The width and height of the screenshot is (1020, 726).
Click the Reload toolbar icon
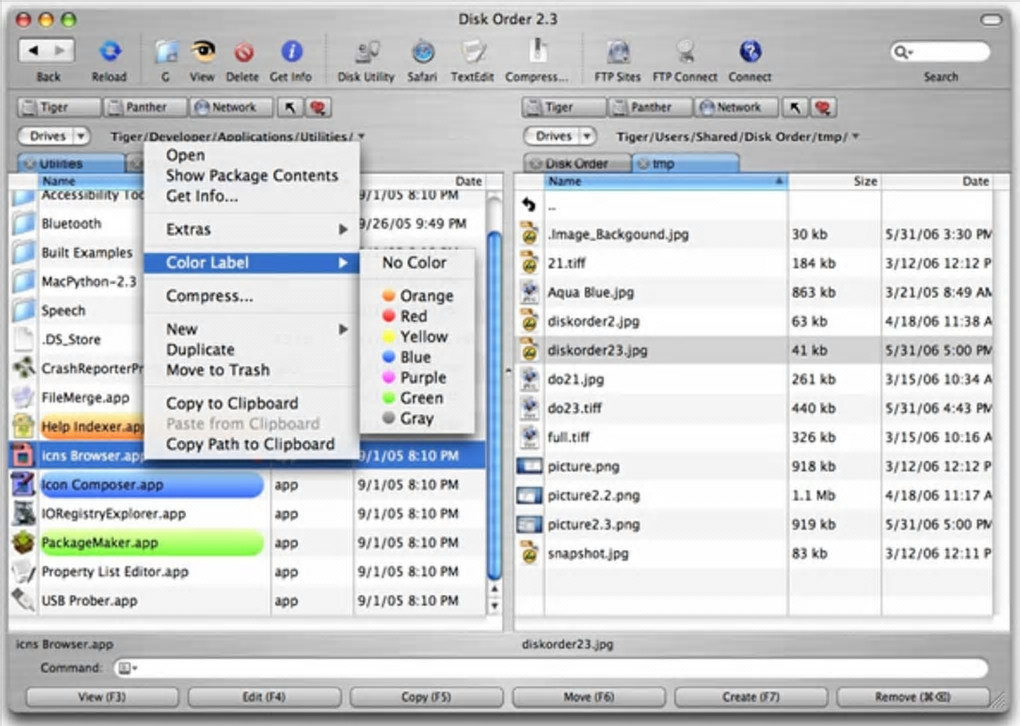(110, 51)
